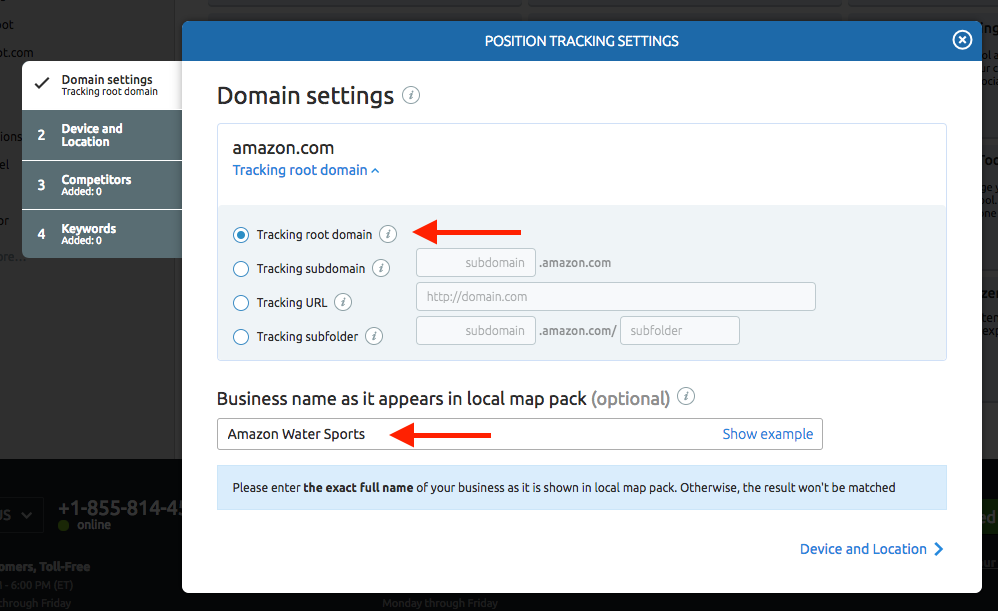
Task: Go to Competitors step 3
Action: 102,185
